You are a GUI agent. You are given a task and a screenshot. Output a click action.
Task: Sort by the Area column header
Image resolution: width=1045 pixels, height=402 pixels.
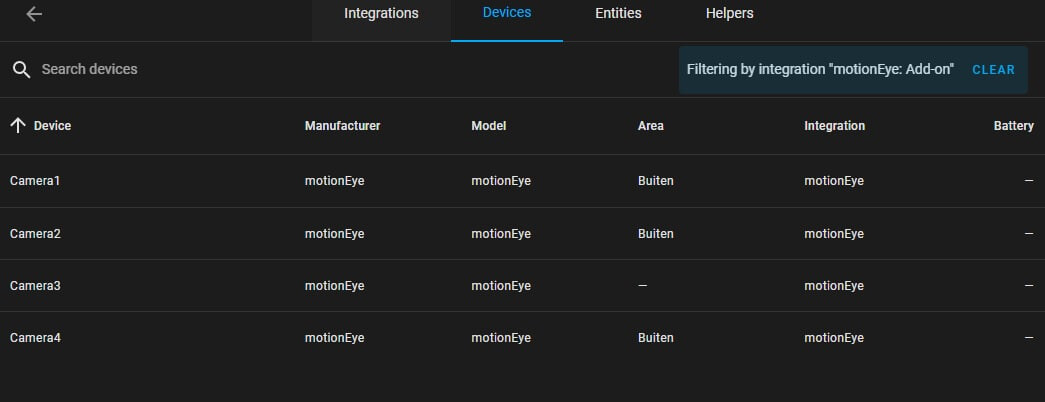click(x=650, y=126)
